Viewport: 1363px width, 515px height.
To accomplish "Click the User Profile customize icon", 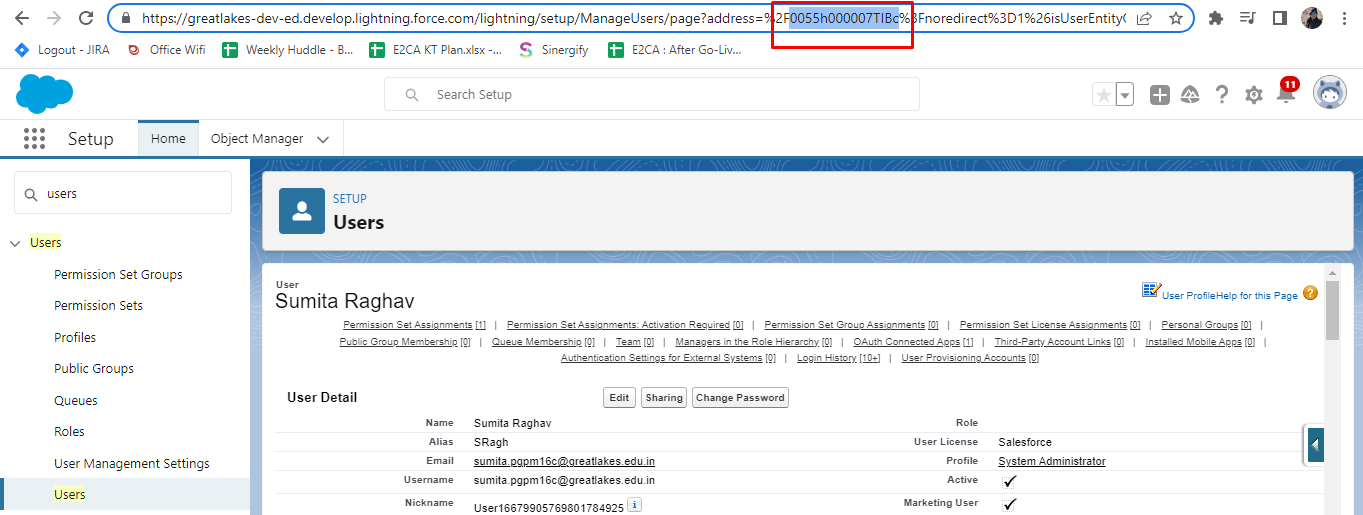I will (x=1151, y=290).
